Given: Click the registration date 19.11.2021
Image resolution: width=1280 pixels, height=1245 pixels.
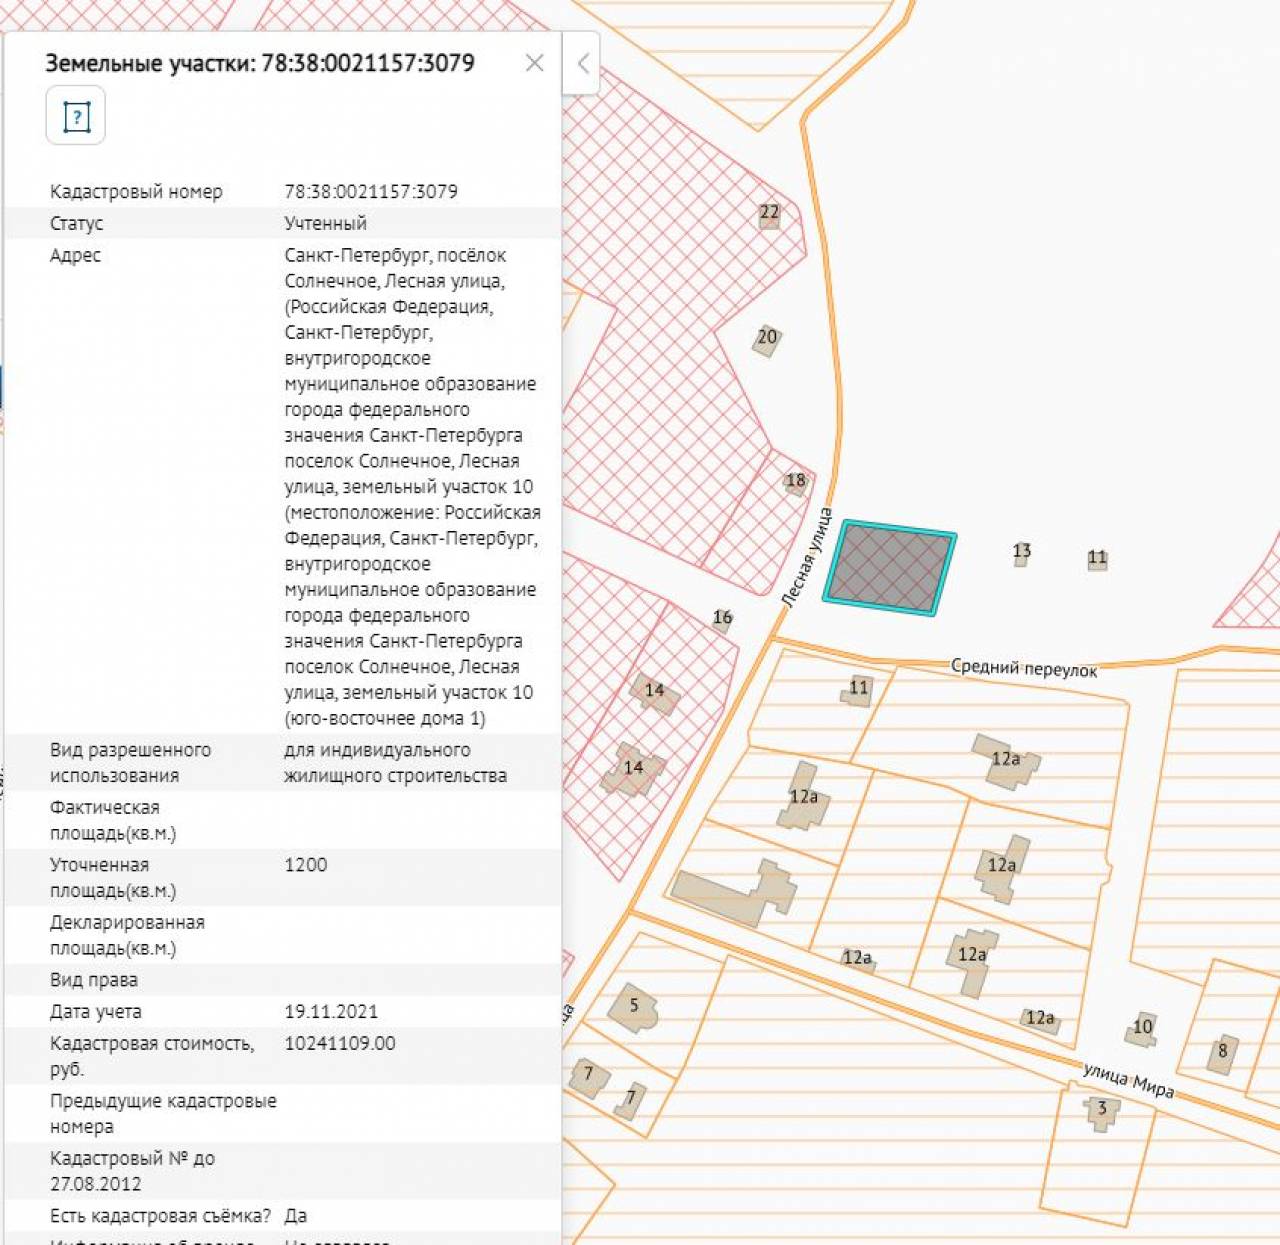Looking at the screenshot, I should 331,1012.
